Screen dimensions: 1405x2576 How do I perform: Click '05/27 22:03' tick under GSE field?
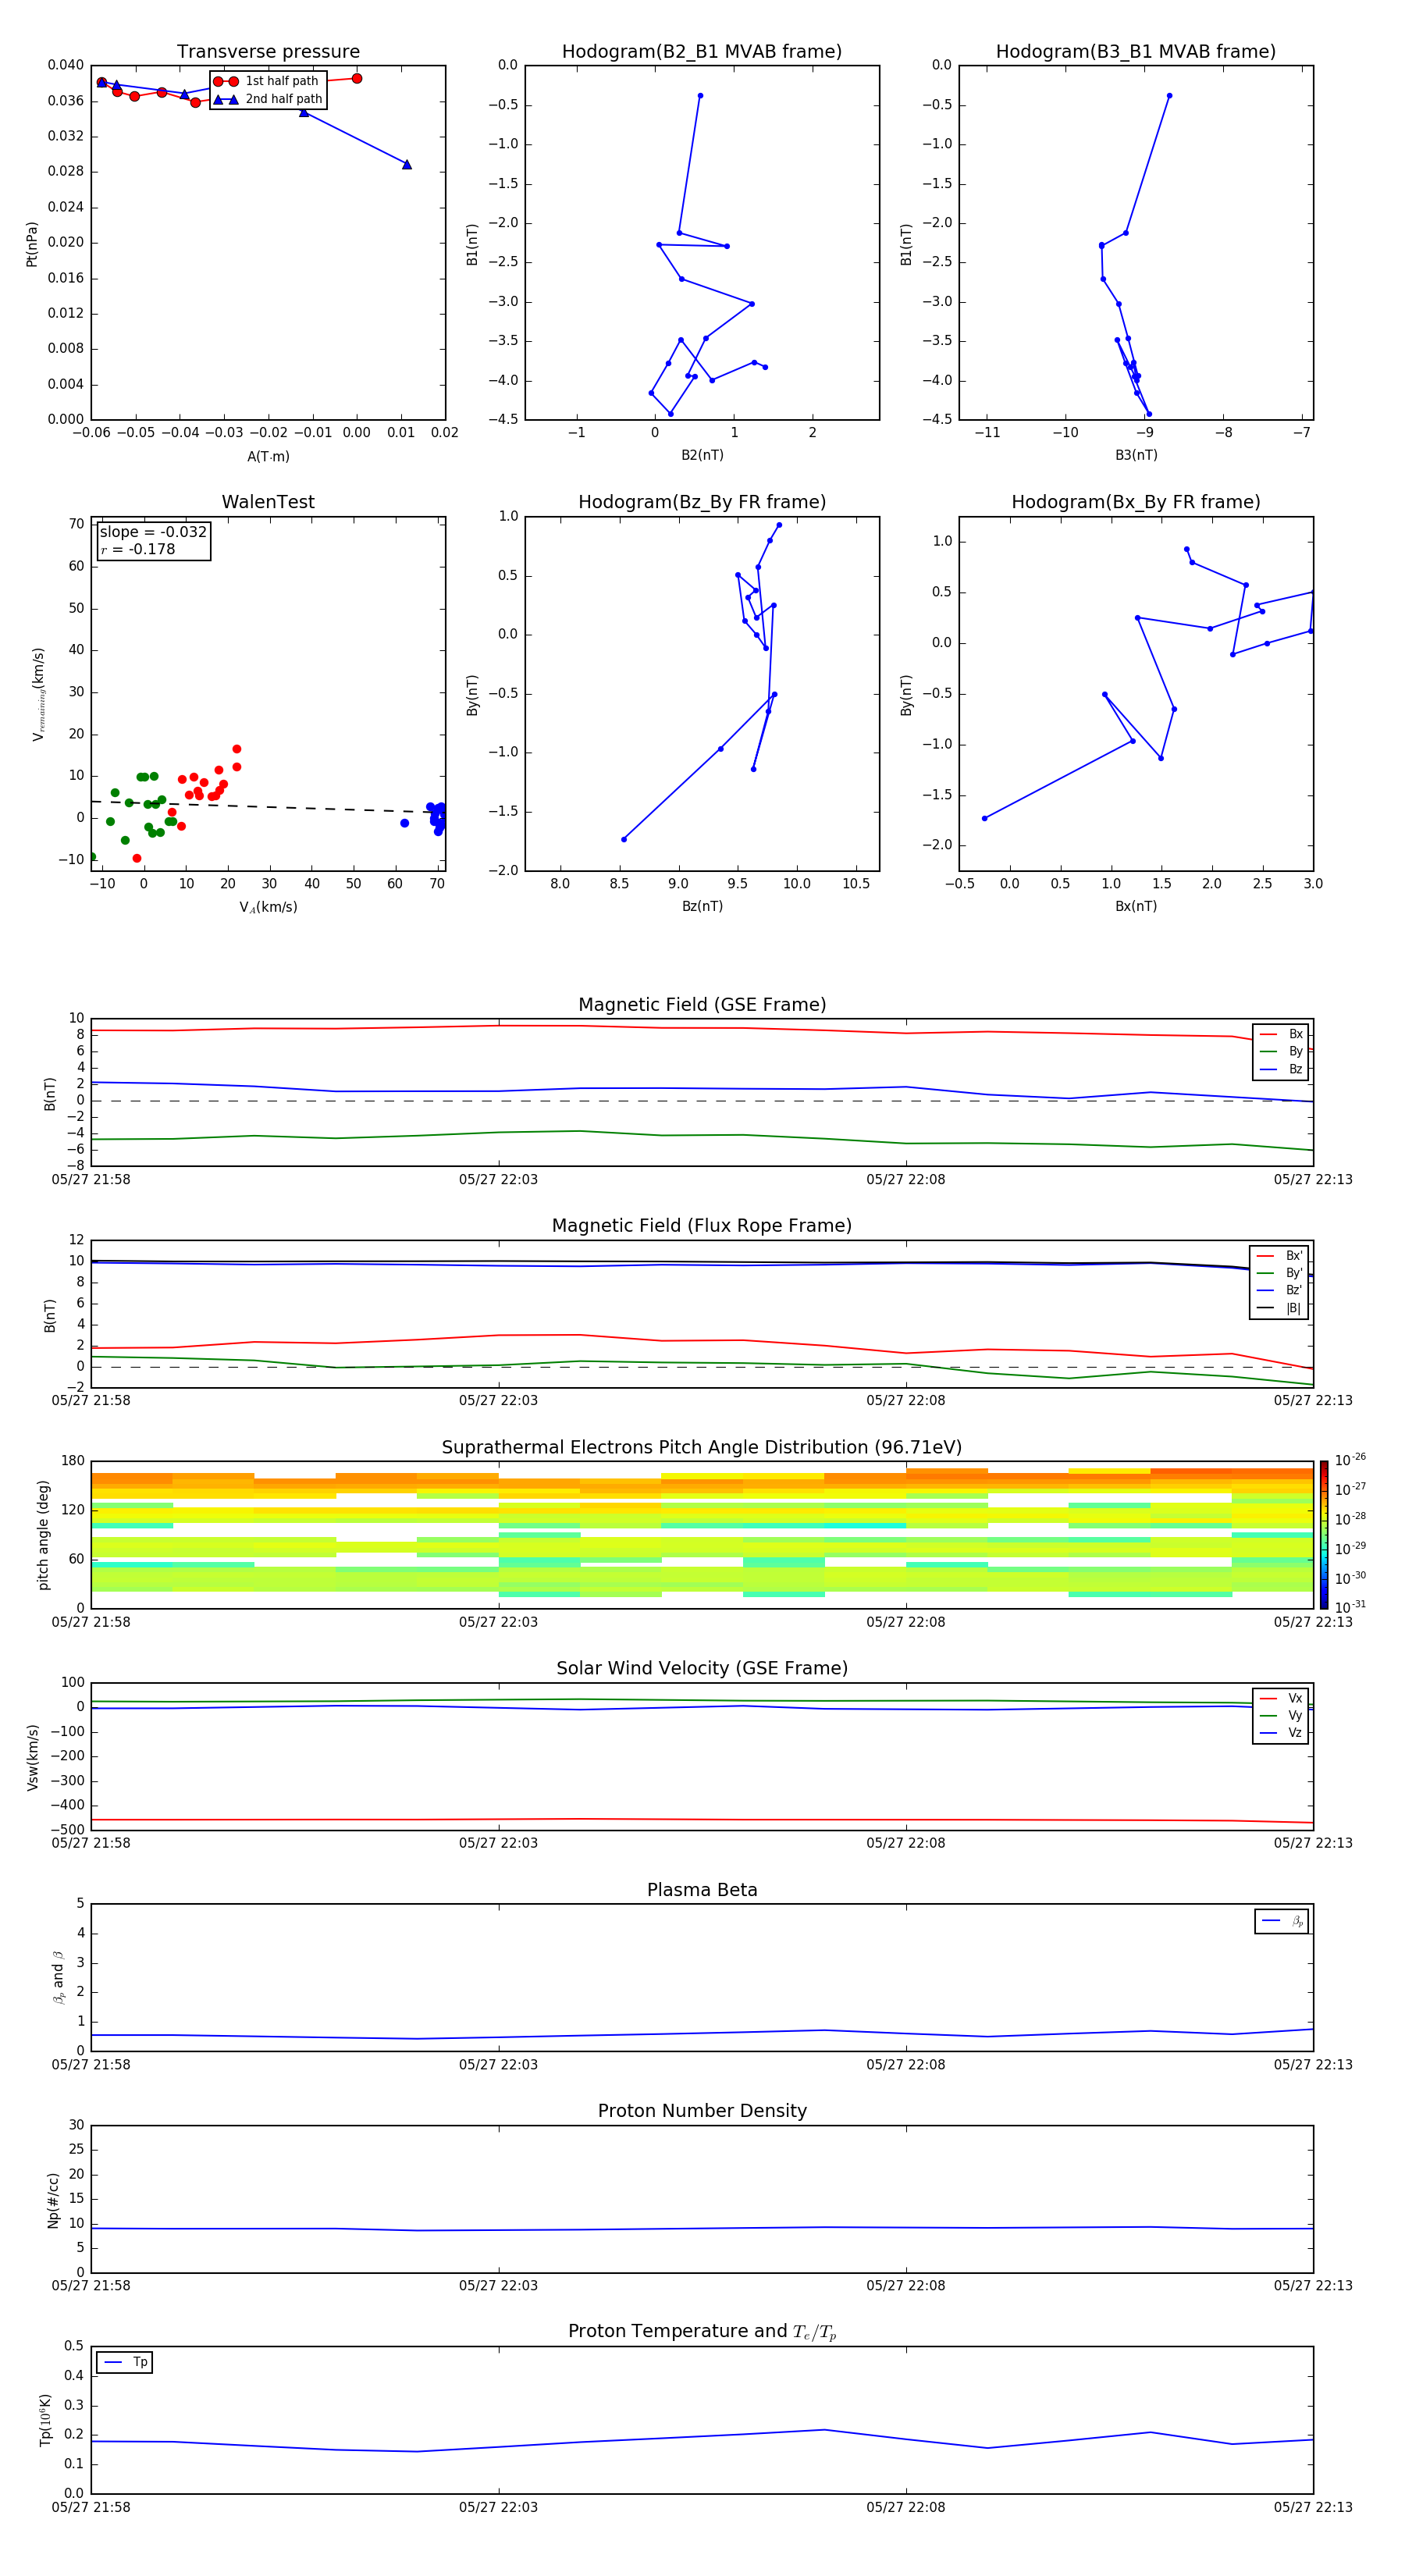click(x=498, y=1180)
